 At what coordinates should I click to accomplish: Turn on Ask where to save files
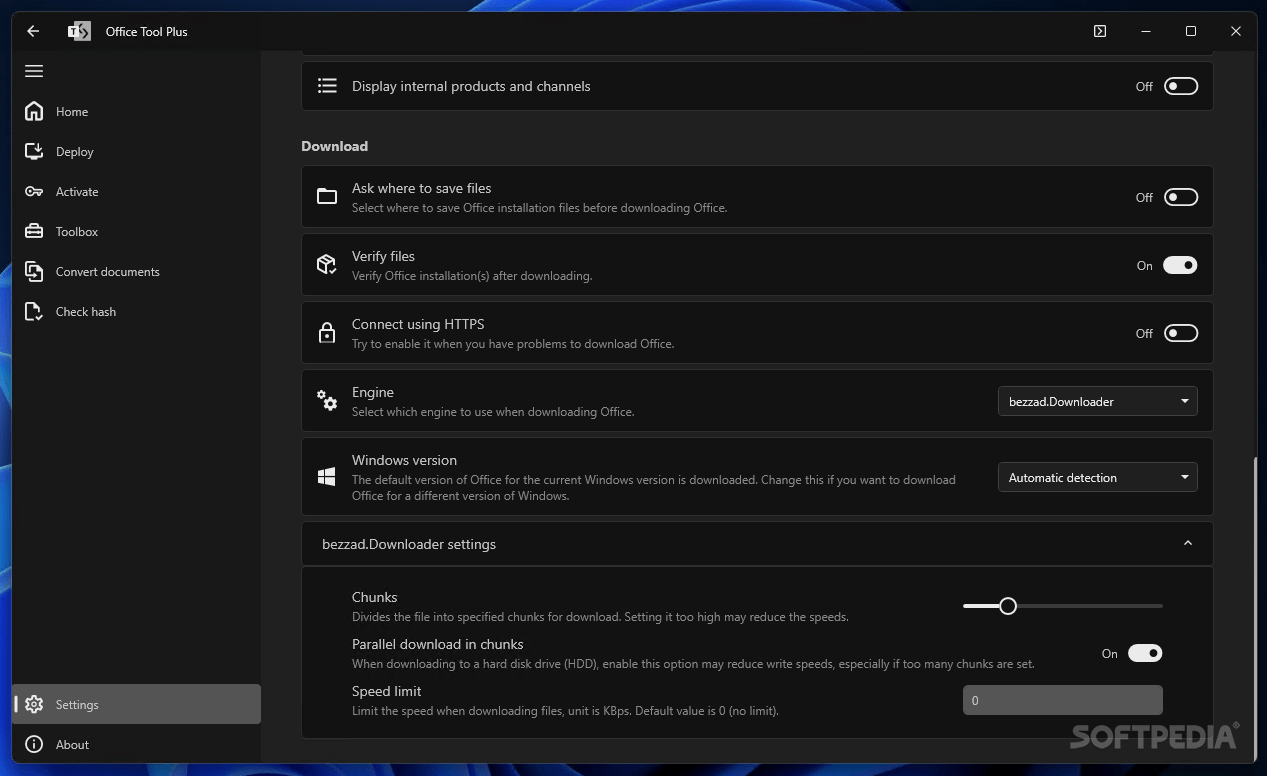pos(1180,197)
